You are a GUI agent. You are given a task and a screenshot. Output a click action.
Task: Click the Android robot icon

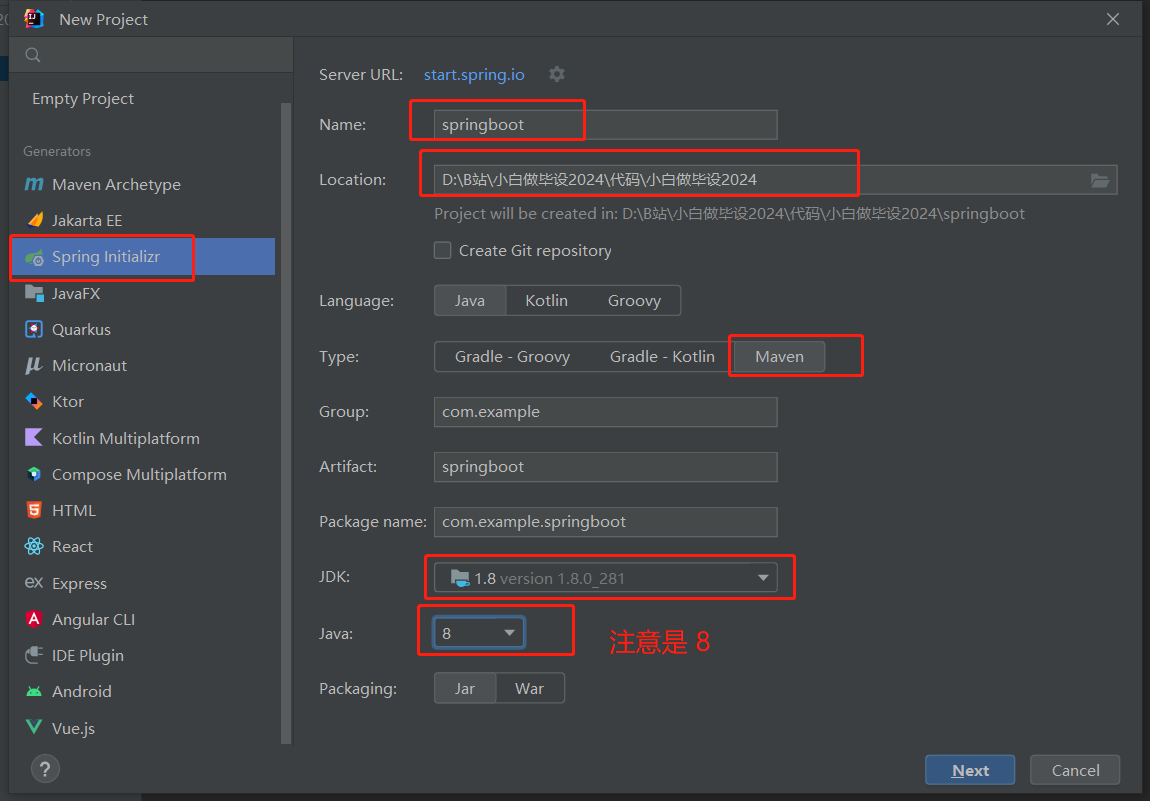[x=34, y=691]
